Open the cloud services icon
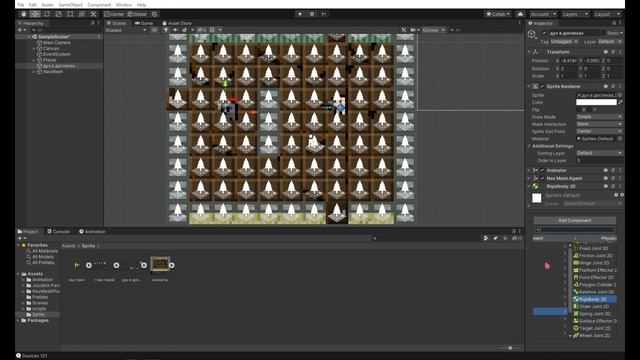Viewport: 640px width, 360px height. (520, 14)
